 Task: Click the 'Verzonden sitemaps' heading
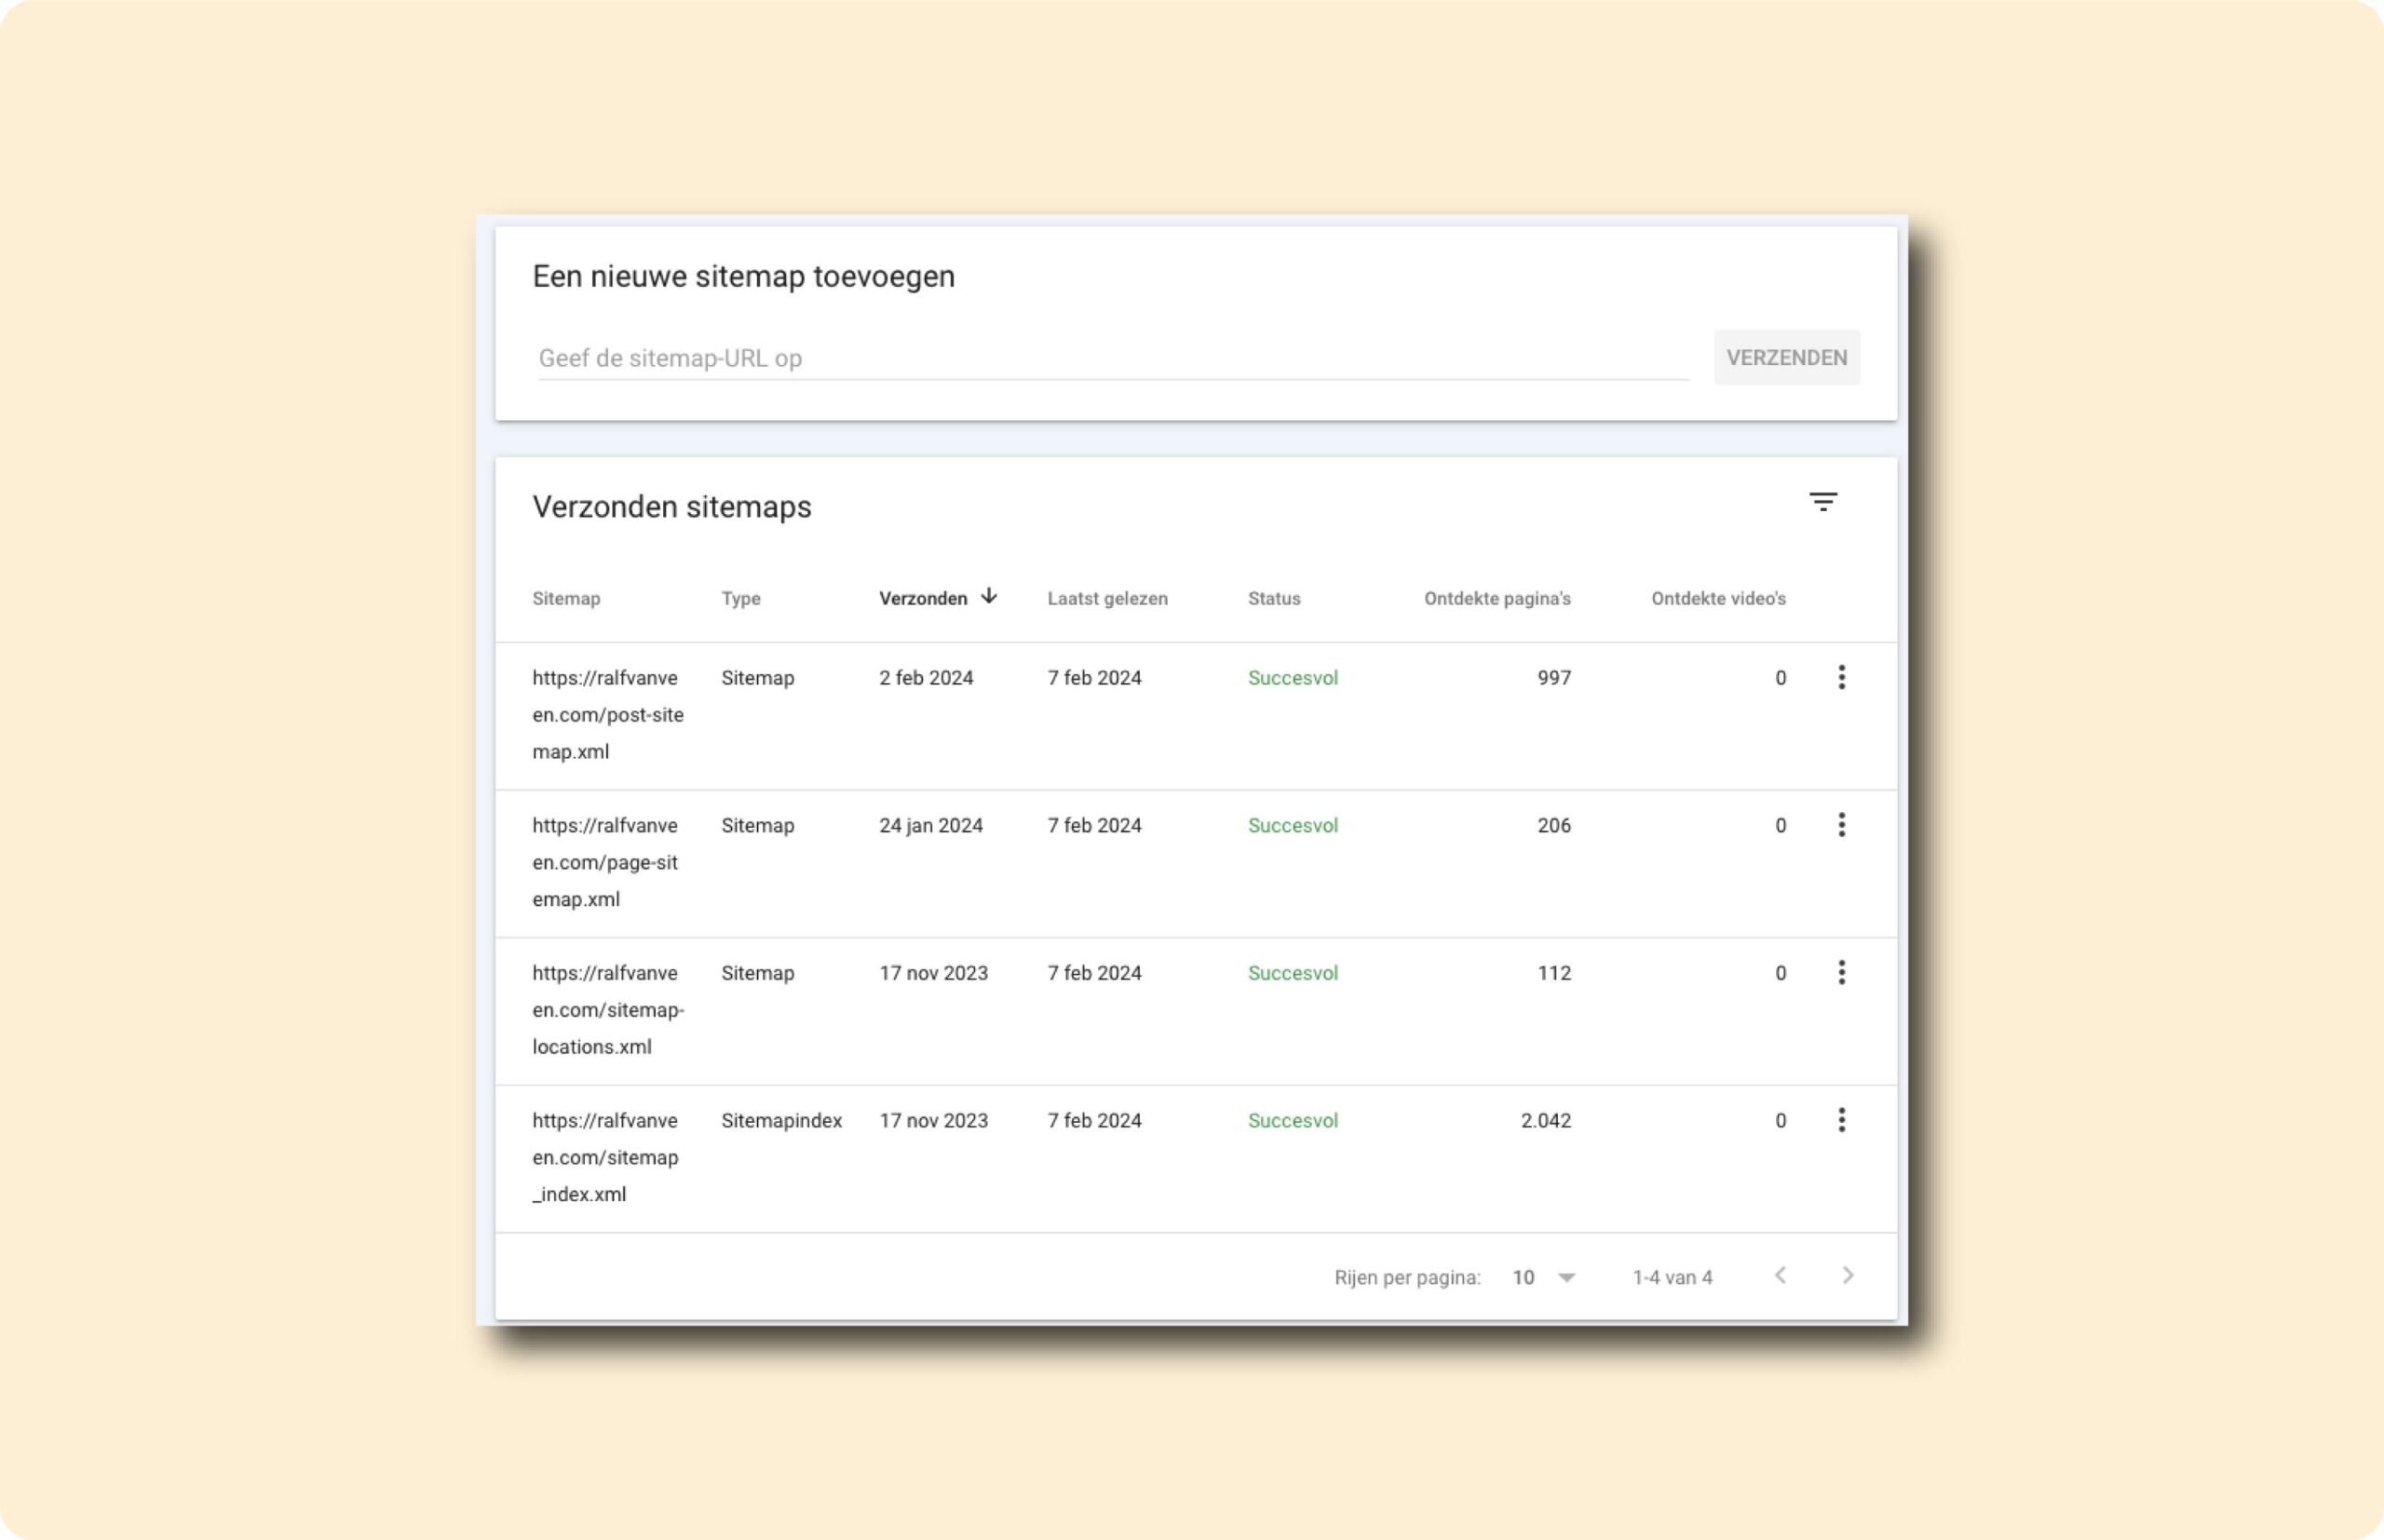pos(671,506)
